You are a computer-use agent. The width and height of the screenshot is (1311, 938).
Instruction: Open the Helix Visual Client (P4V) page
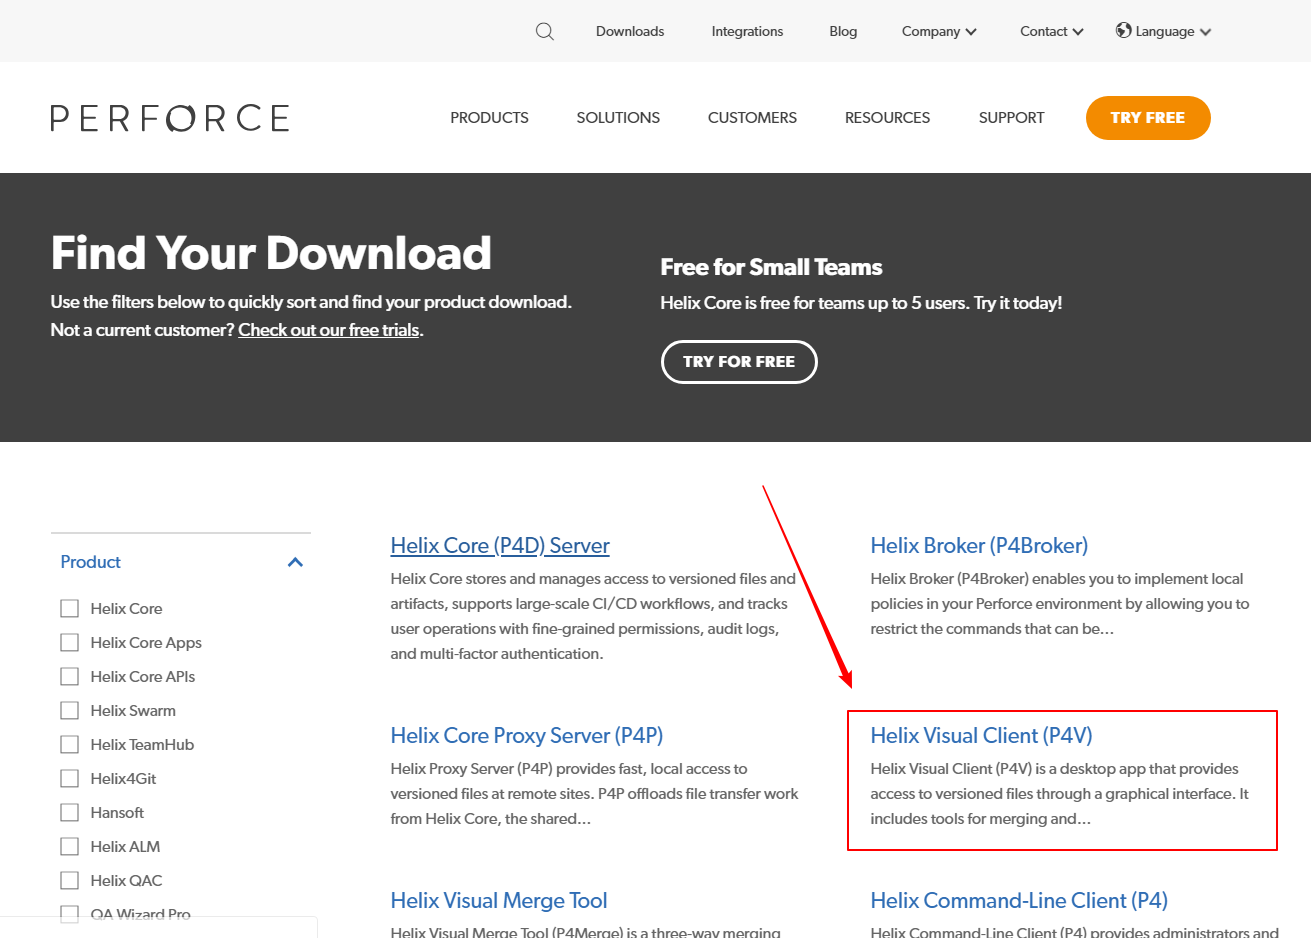(980, 735)
